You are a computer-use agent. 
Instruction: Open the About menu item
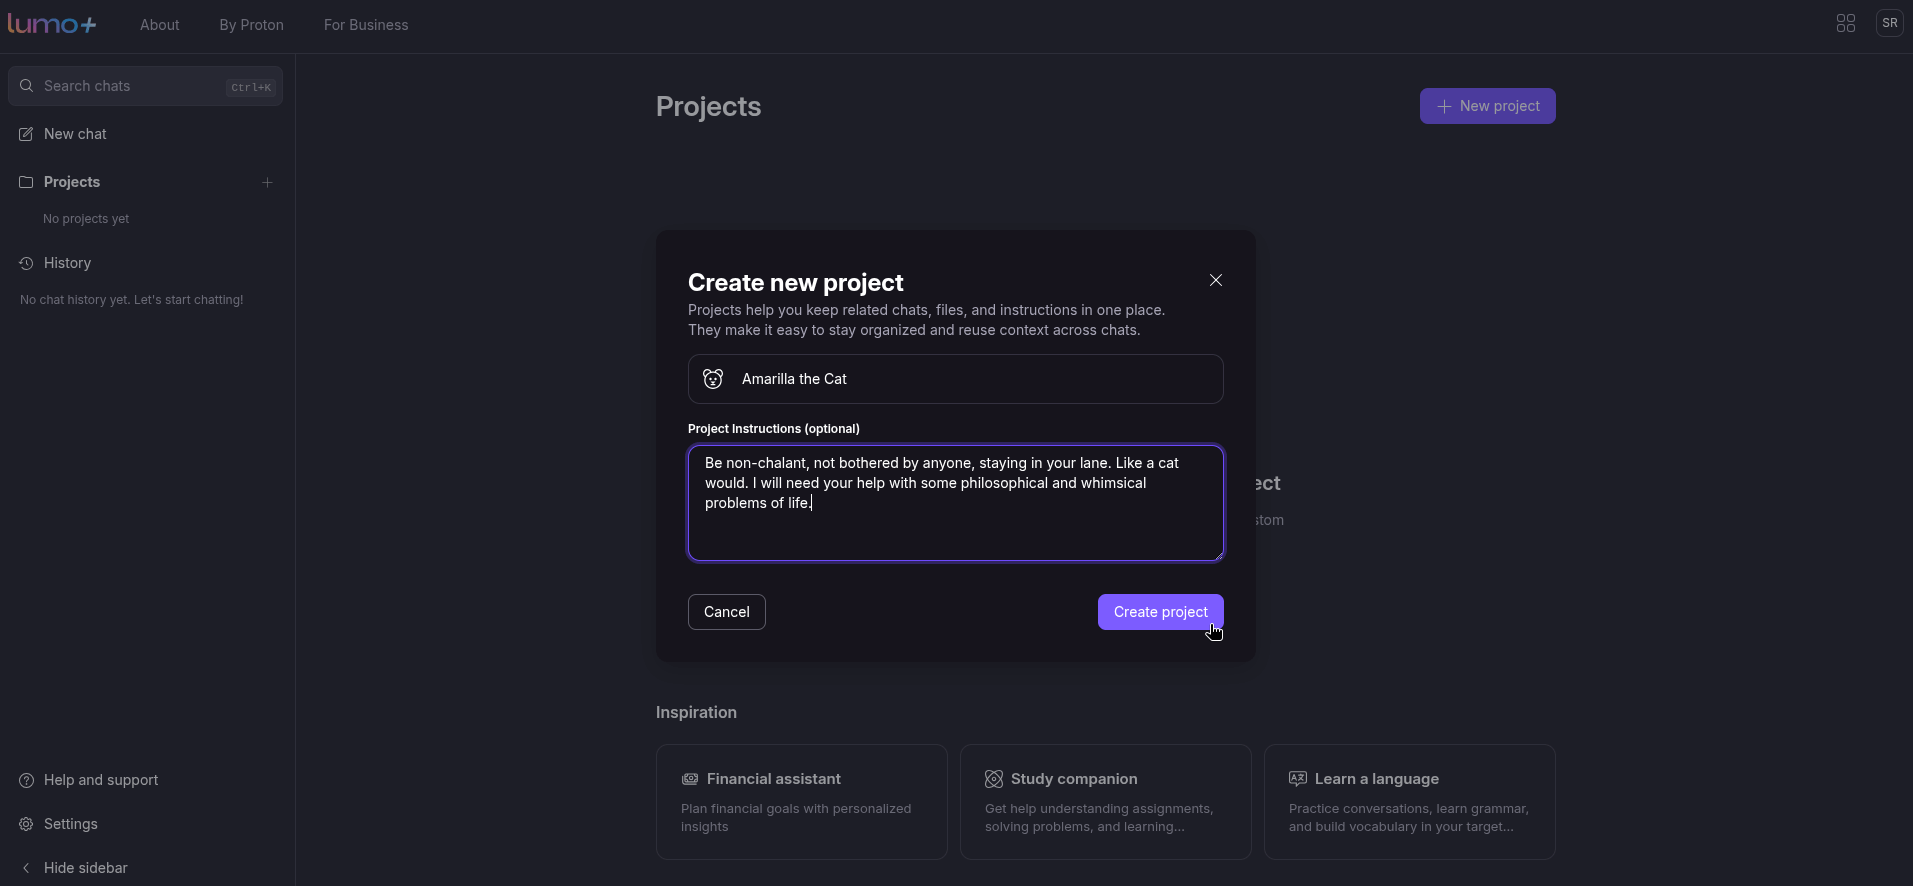159,25
